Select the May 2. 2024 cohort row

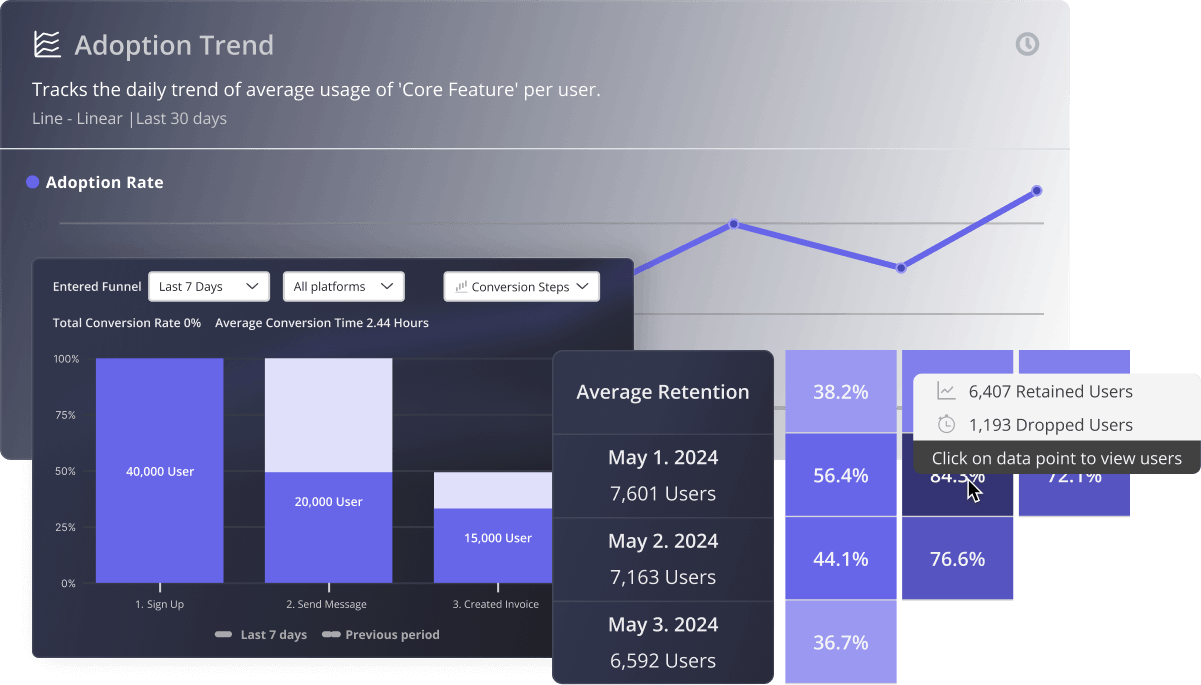[x=663, y=559]
